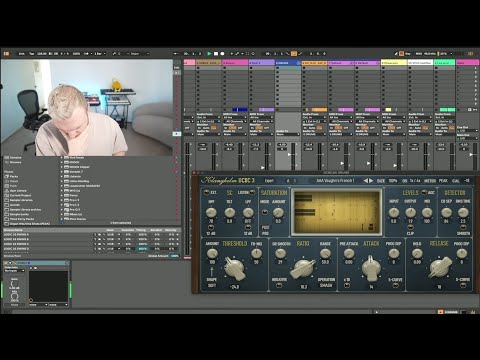Image resolution: width=480 pixels, height=360 pixels.
Task: Toggle the Saturation MODE switch
Action: pyautogui.click(x=265, y=213)
